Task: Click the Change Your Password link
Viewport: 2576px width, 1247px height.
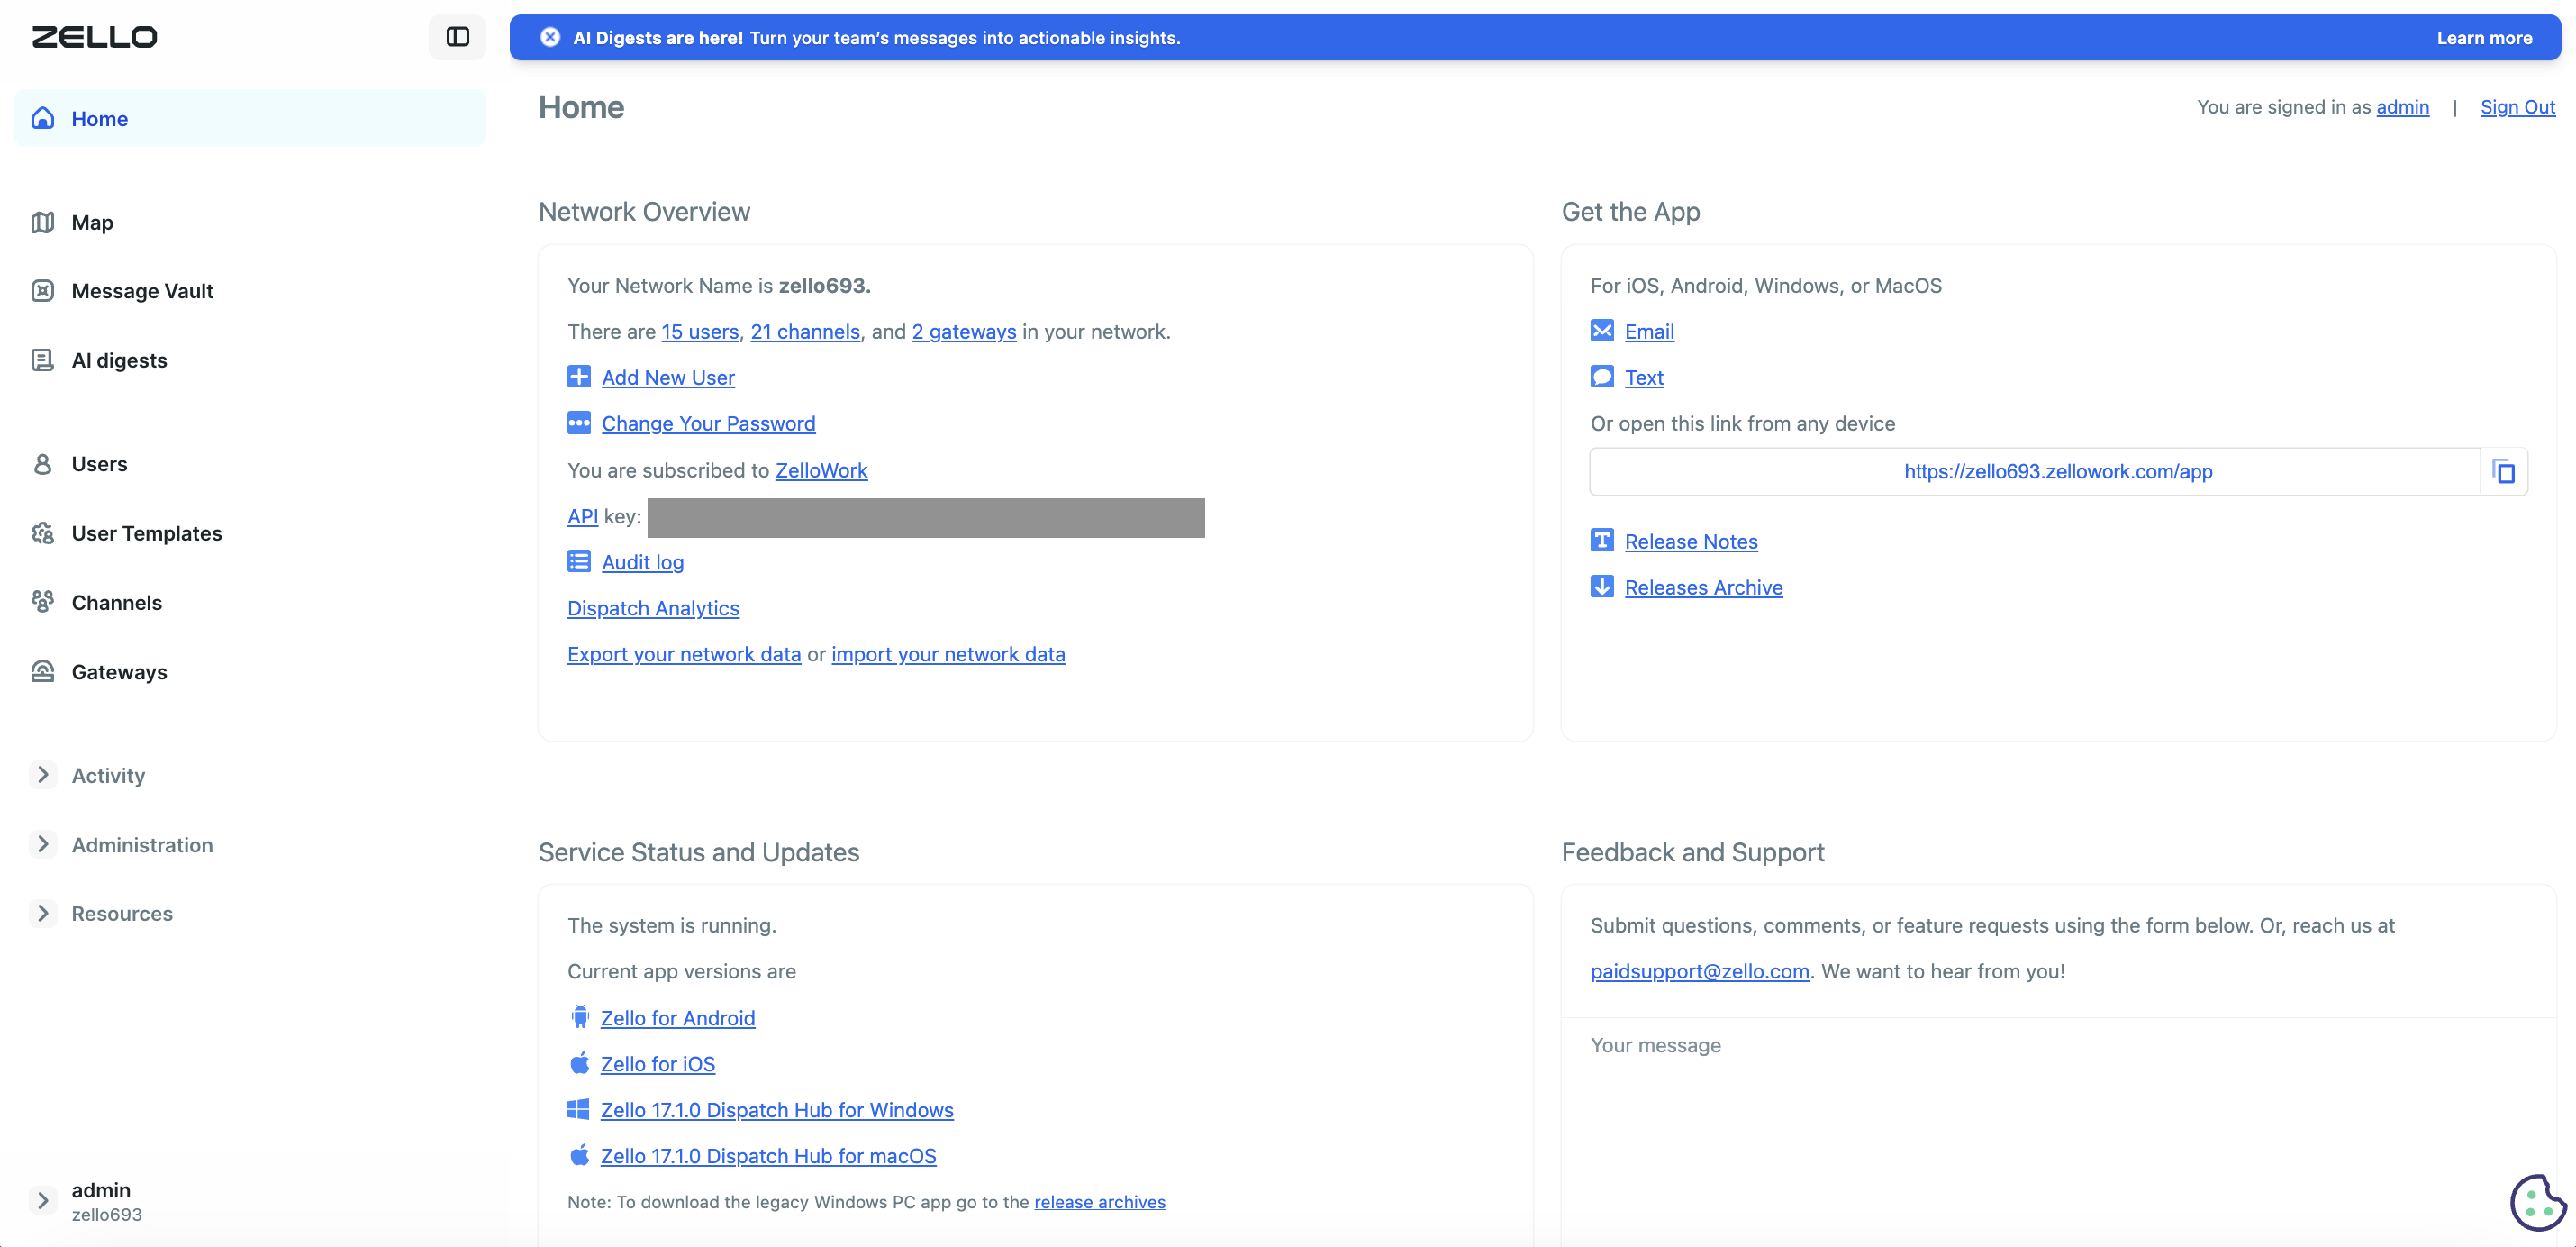Action: (x=708, y=423)
